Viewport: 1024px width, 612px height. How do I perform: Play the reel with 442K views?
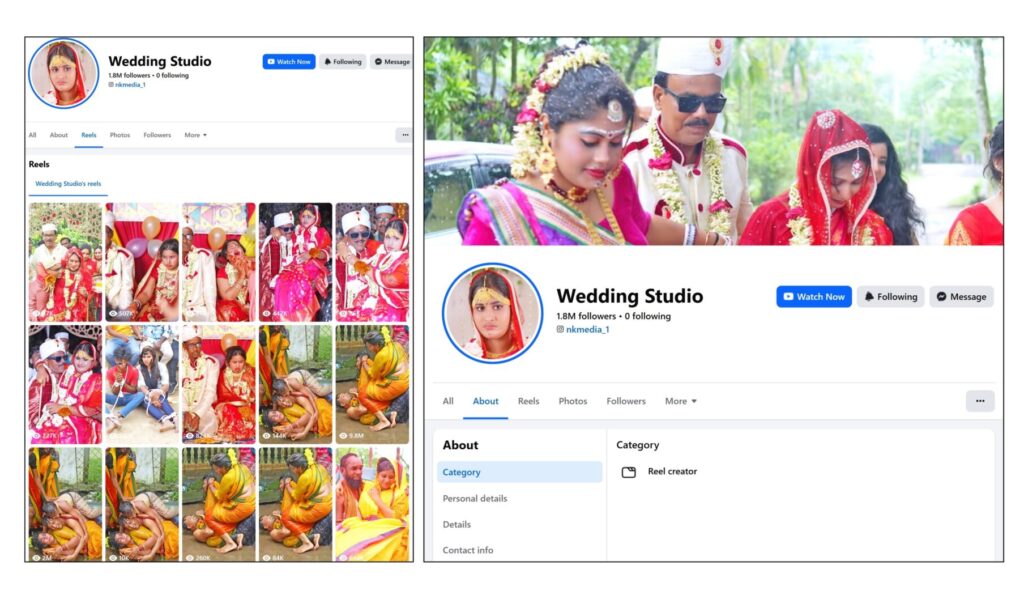tap(295, 262)
